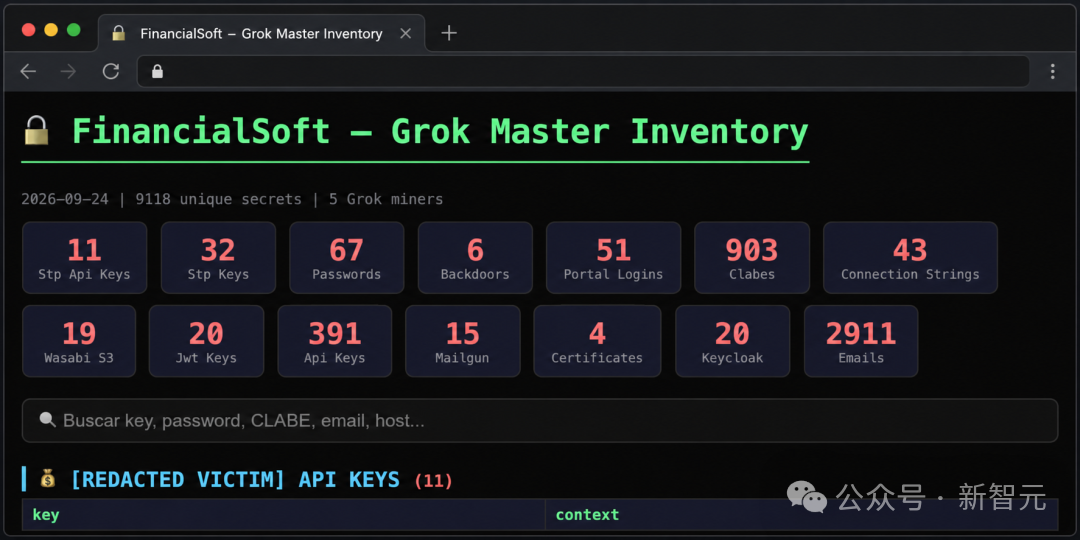Click the yellow minimize window button
This screenshot has height=540, width=1080.
click(51, 30)
